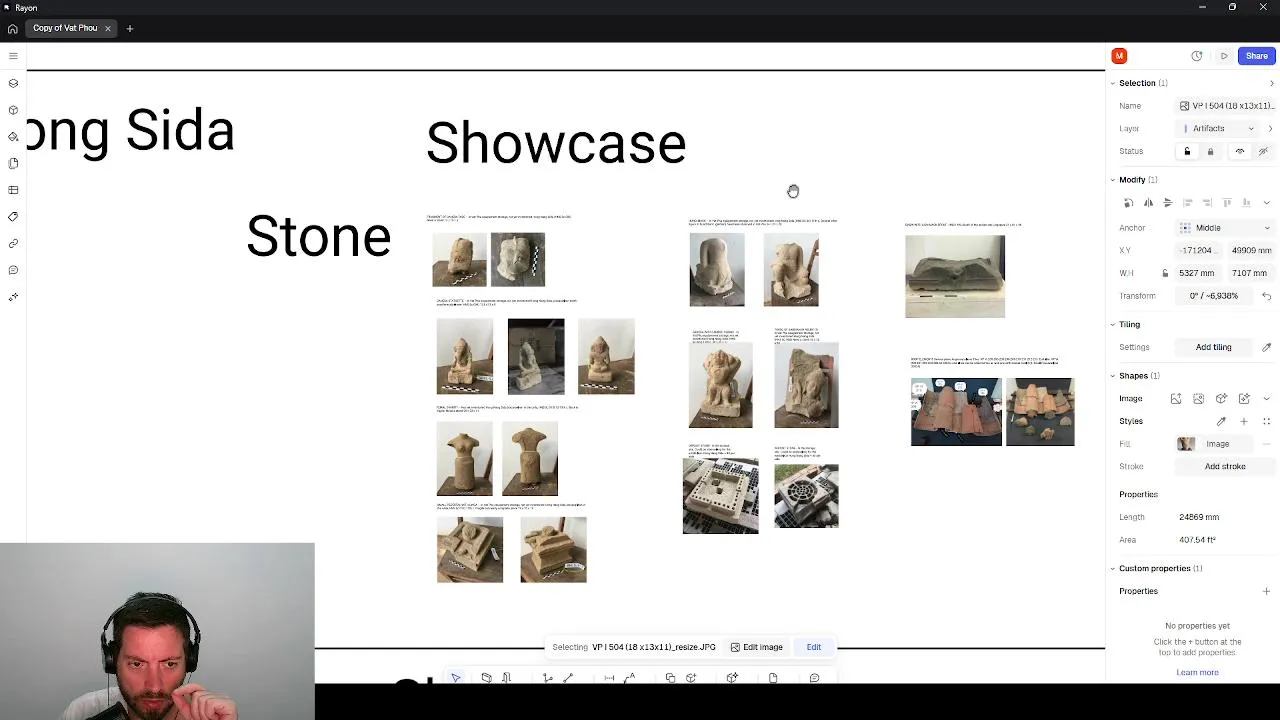
Task: Edit the Name field VP I 504
Action: point(1225,106)
